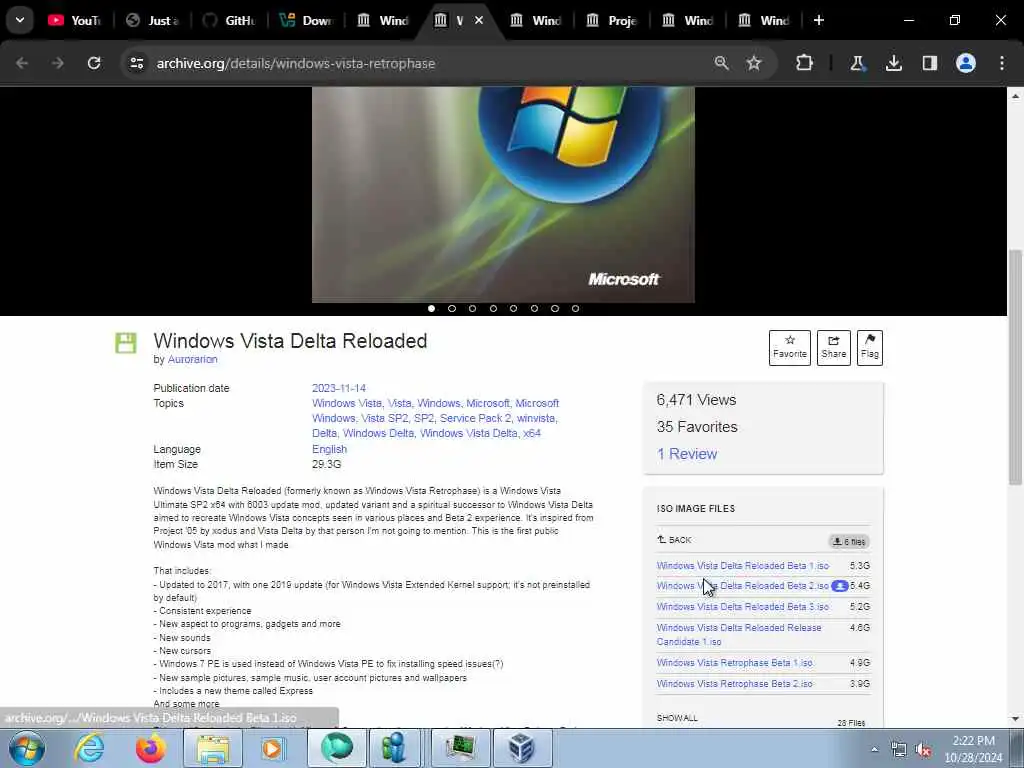Viewport: 1024px width, 768px height.
Task: Click the English language link
Action: pyautogui.click(x=329, y=449)
